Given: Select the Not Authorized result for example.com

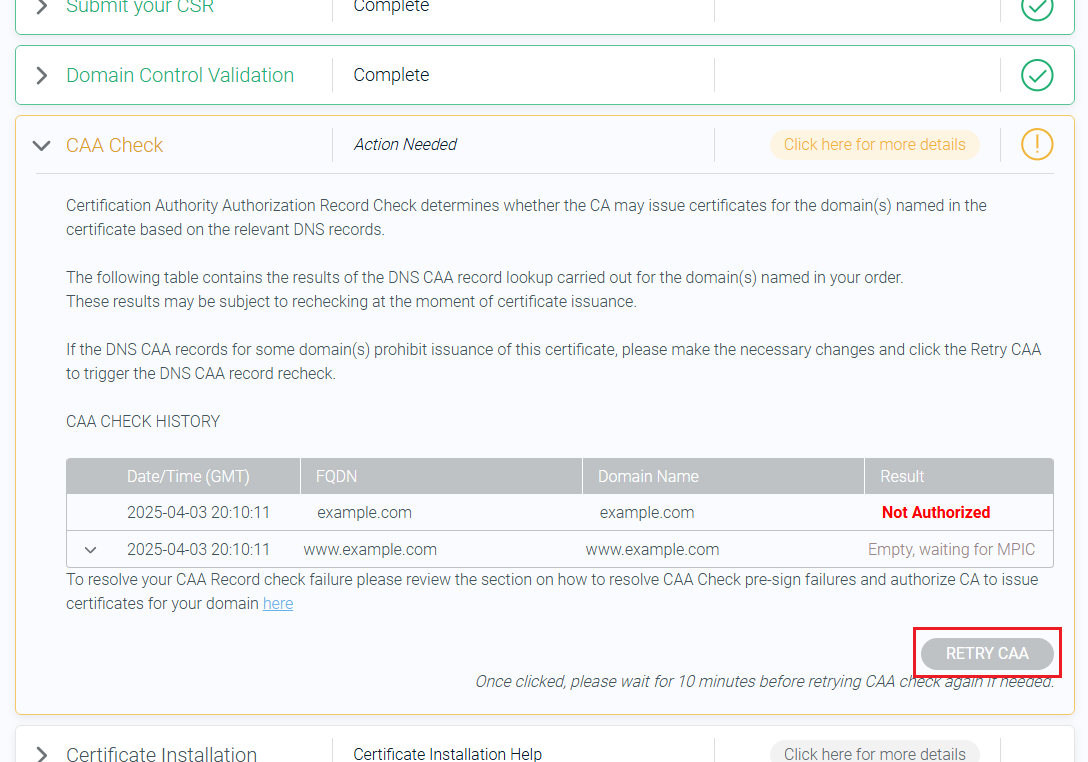Looking at the screenshot, I should pyautogui.click(x=936, y=512).
